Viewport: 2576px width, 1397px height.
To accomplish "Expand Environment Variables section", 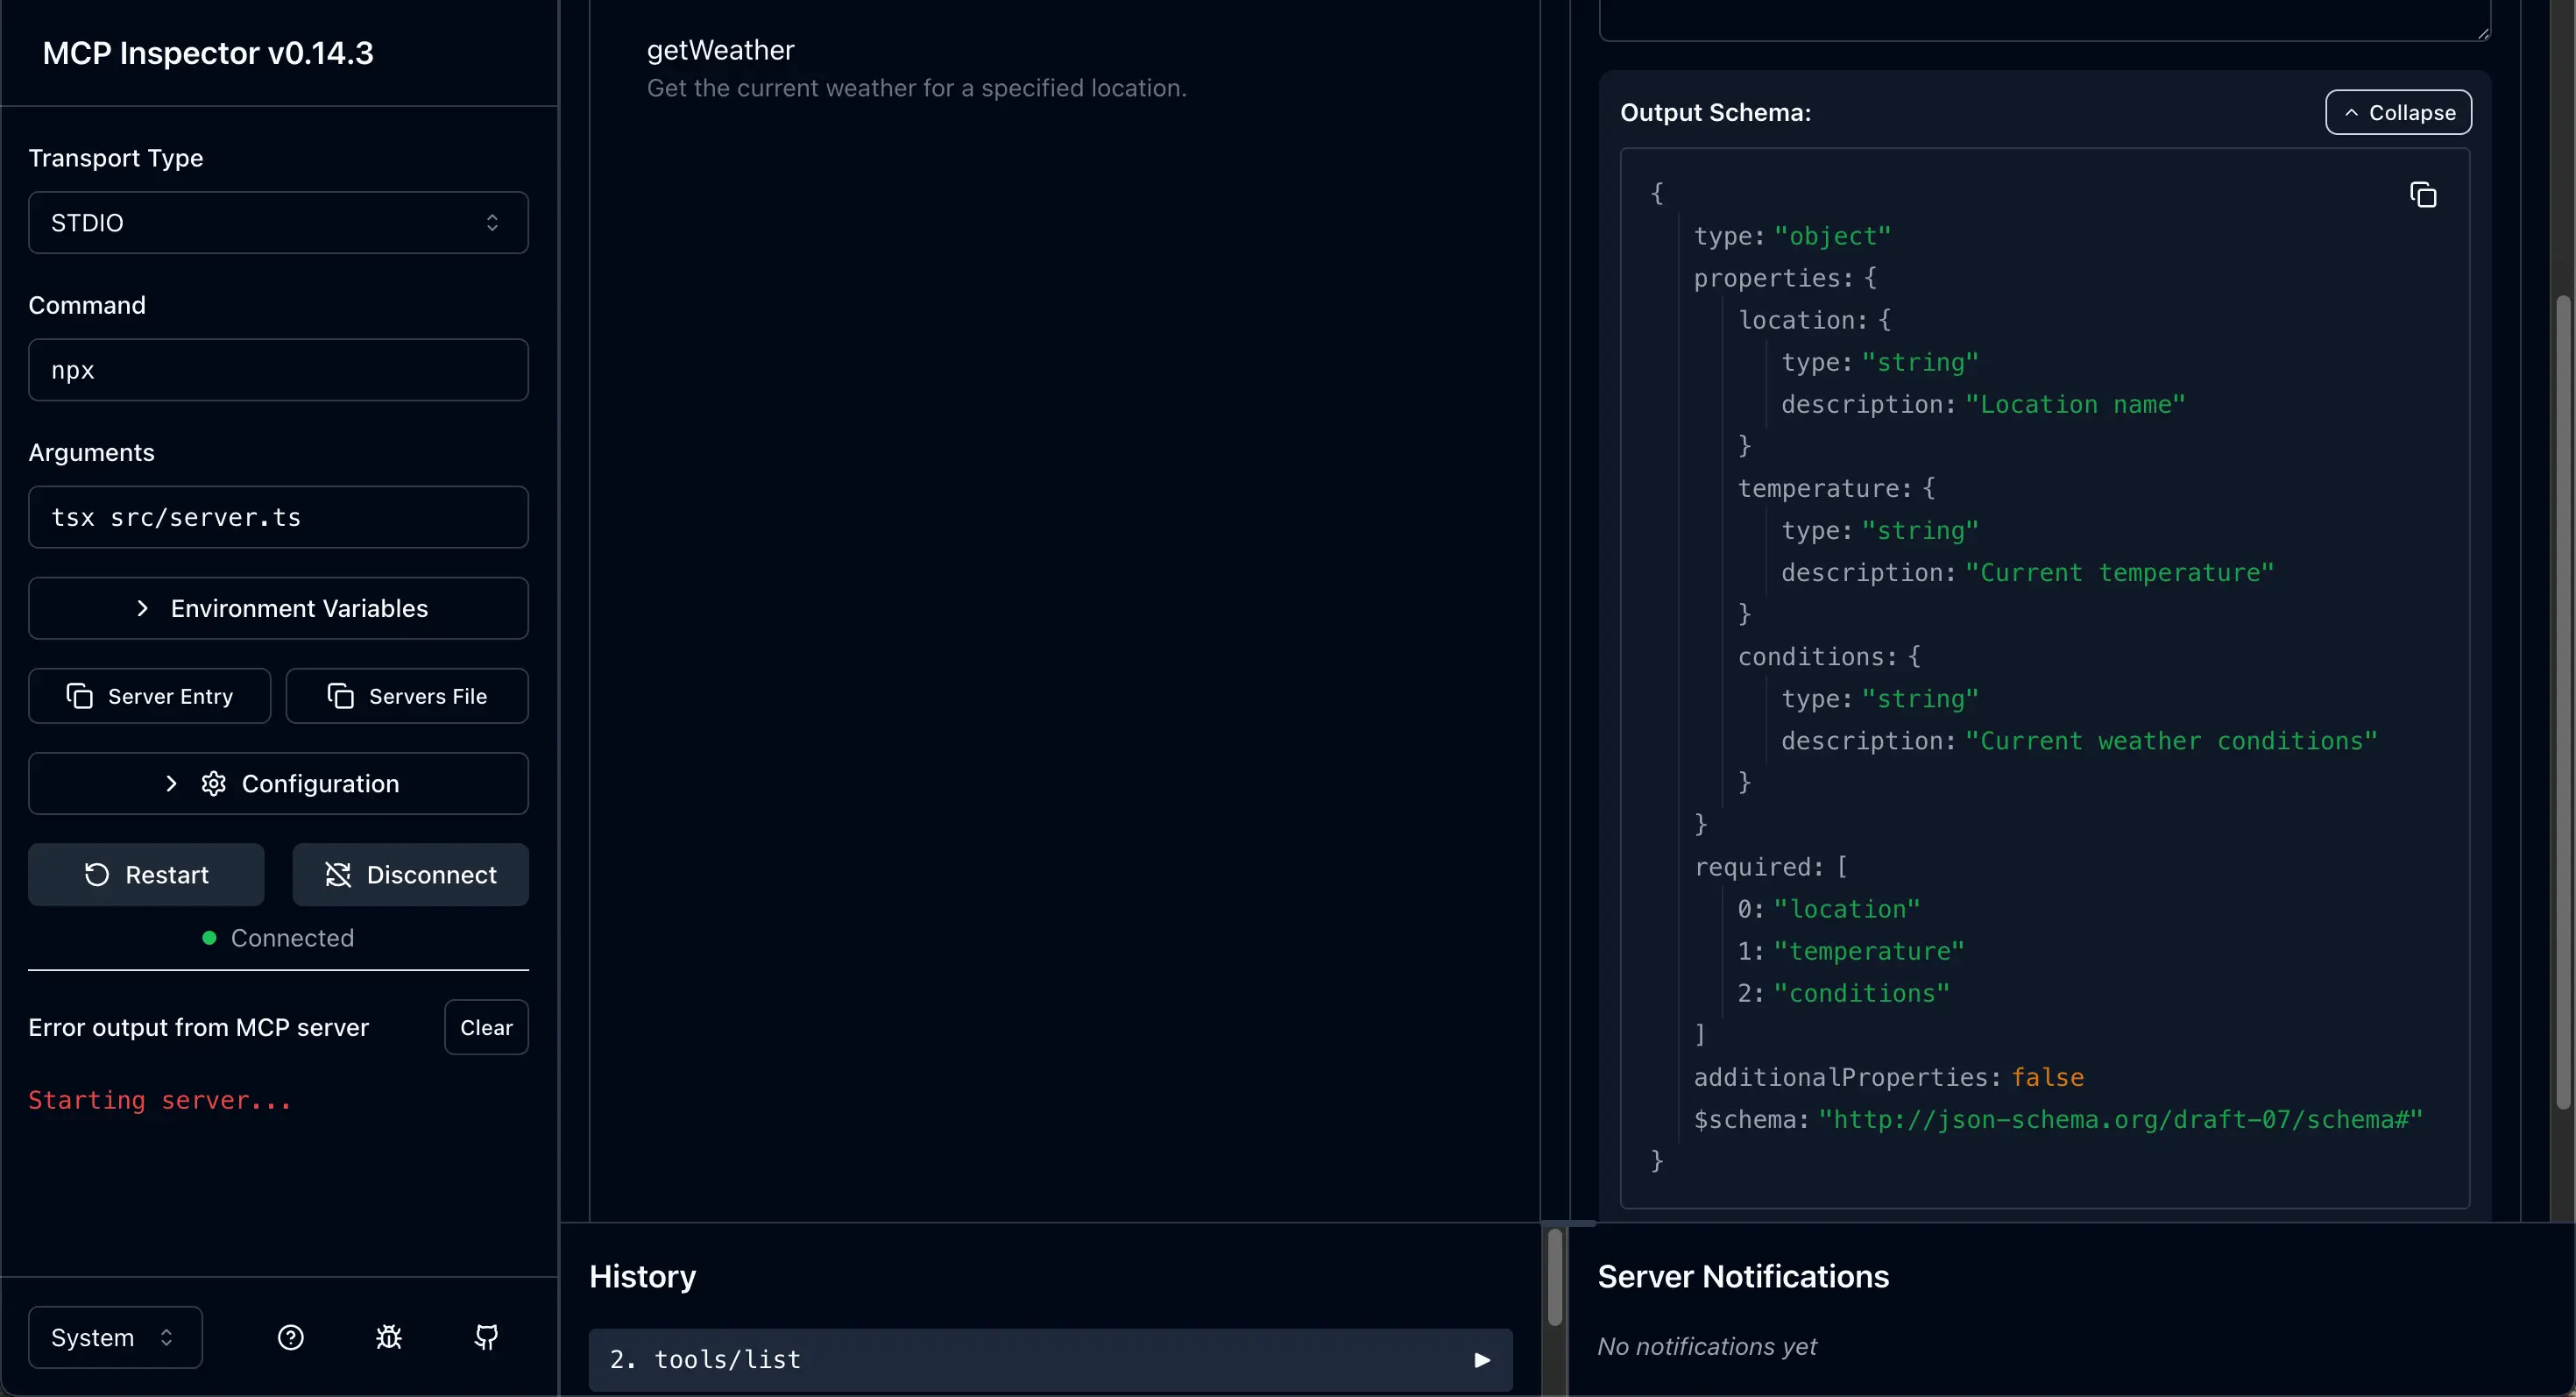I will 278,608.
